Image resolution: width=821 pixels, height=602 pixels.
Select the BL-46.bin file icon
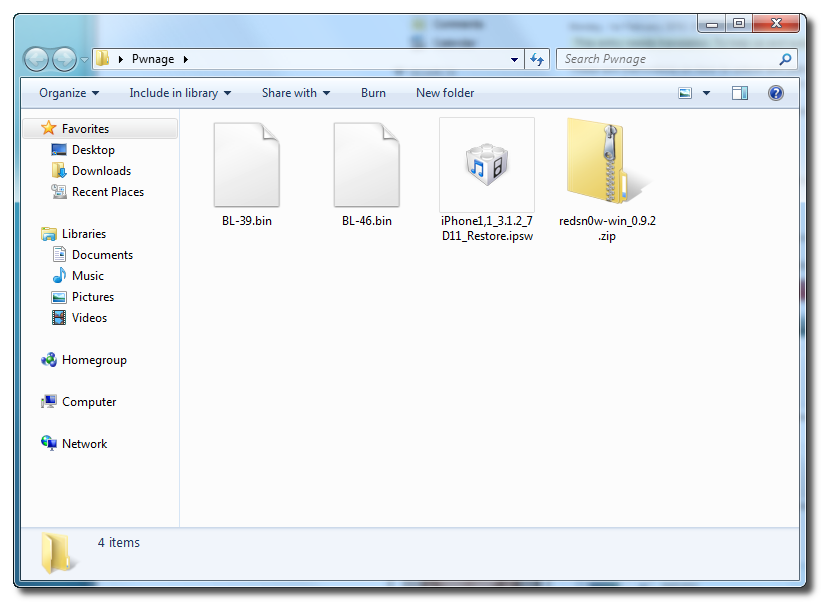pyautogui.click(x=367, y=164)
